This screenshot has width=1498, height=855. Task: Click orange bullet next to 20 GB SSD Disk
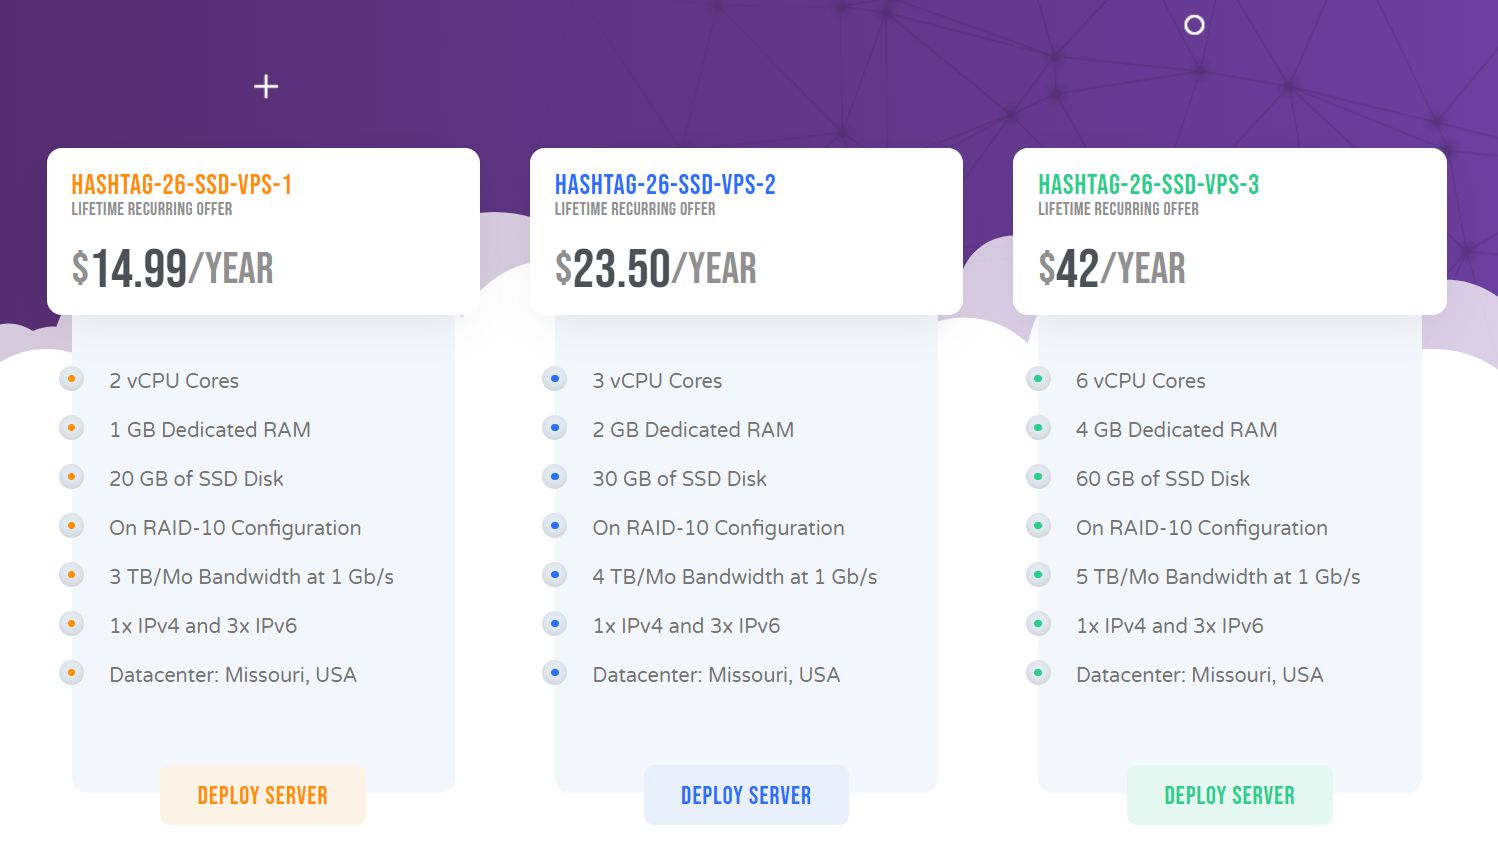(x=71, y=477)
